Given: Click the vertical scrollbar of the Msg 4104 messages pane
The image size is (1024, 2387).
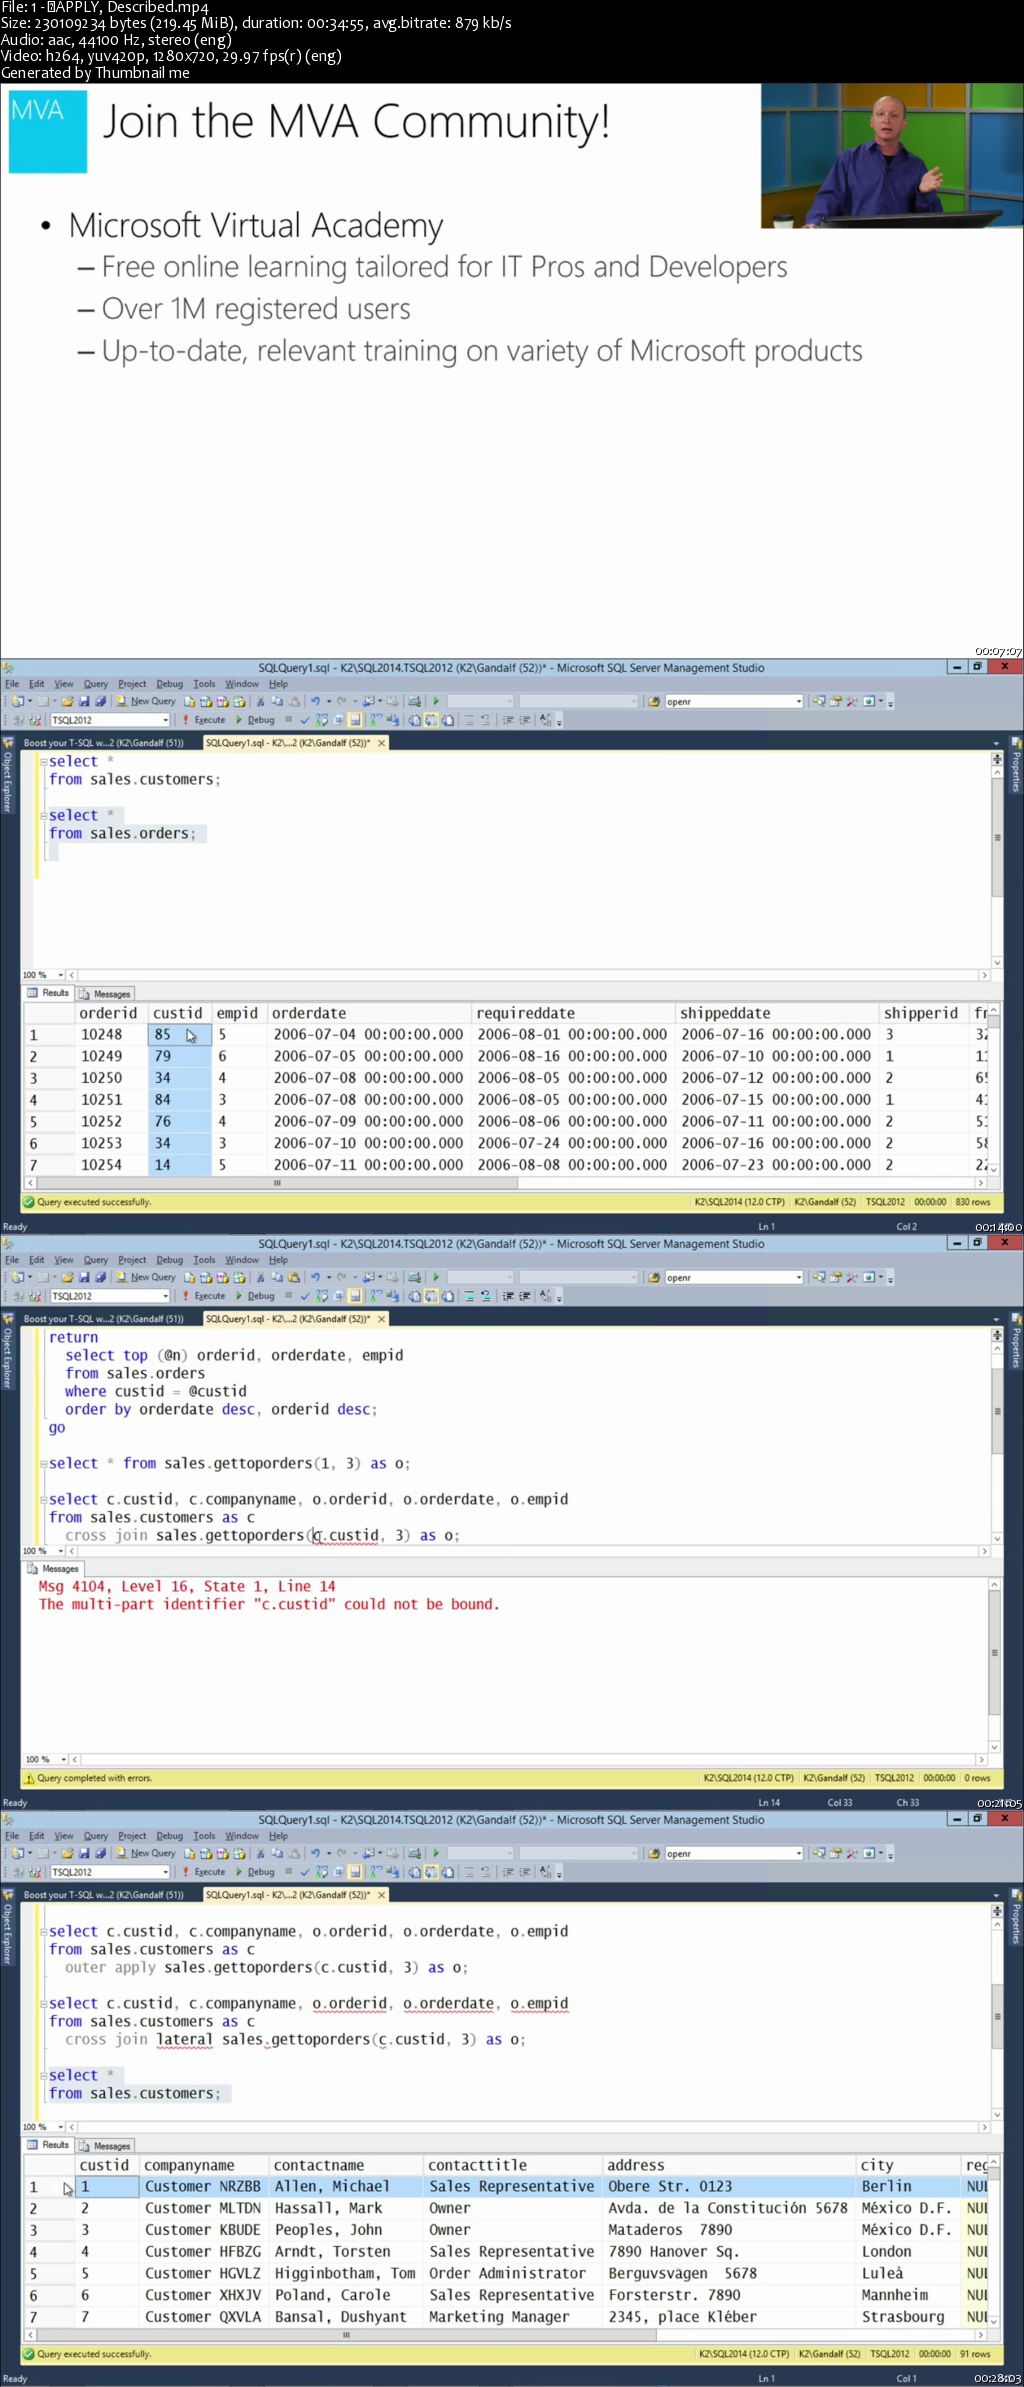Looking at the screenshot, I should [994, 1665].
